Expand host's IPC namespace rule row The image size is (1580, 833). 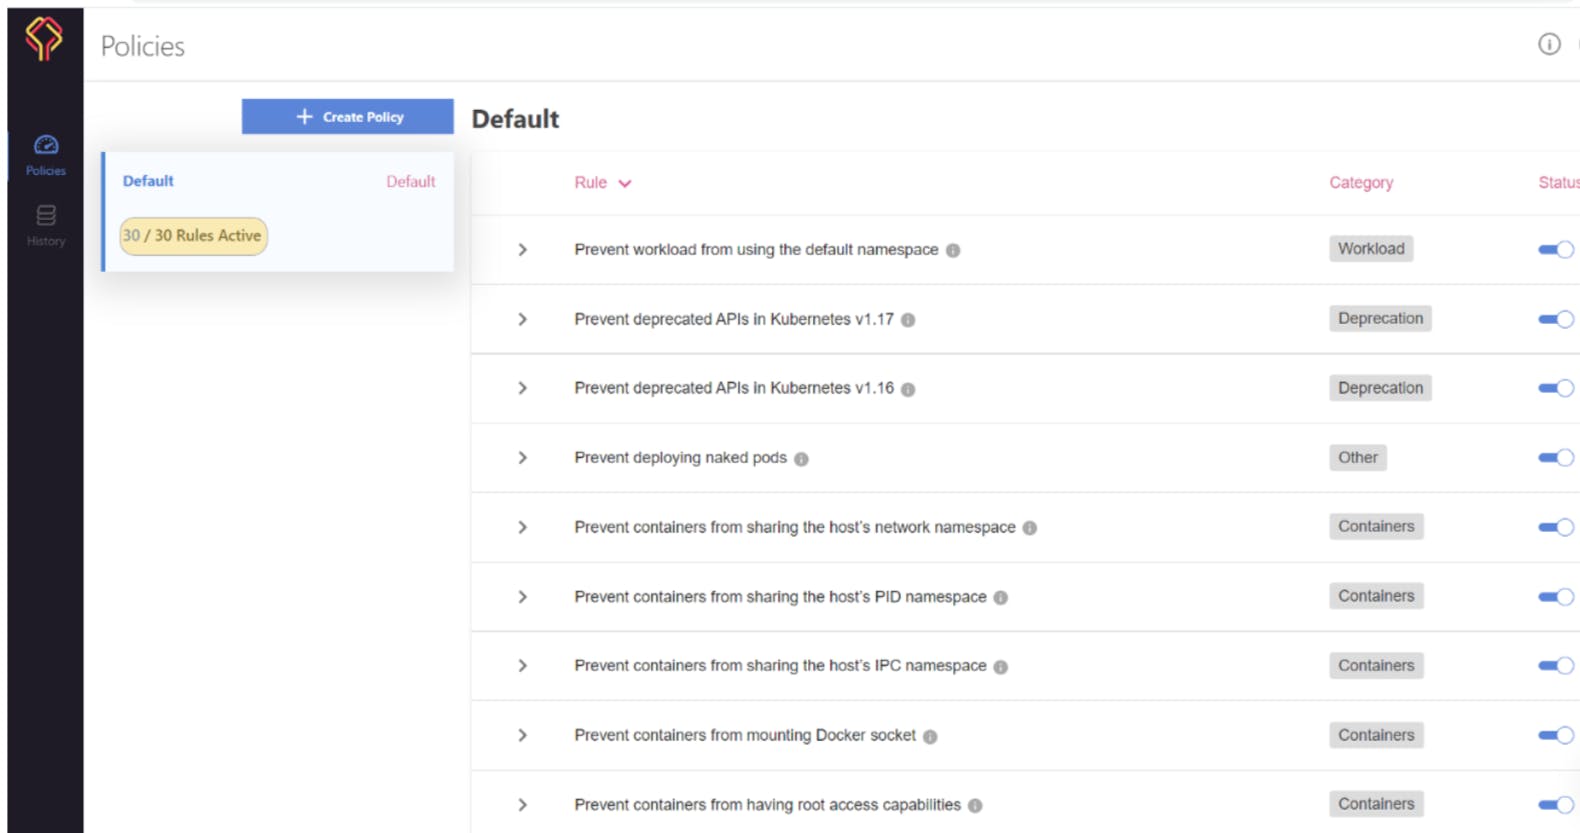pyautogui.click(x=522, y=666)
